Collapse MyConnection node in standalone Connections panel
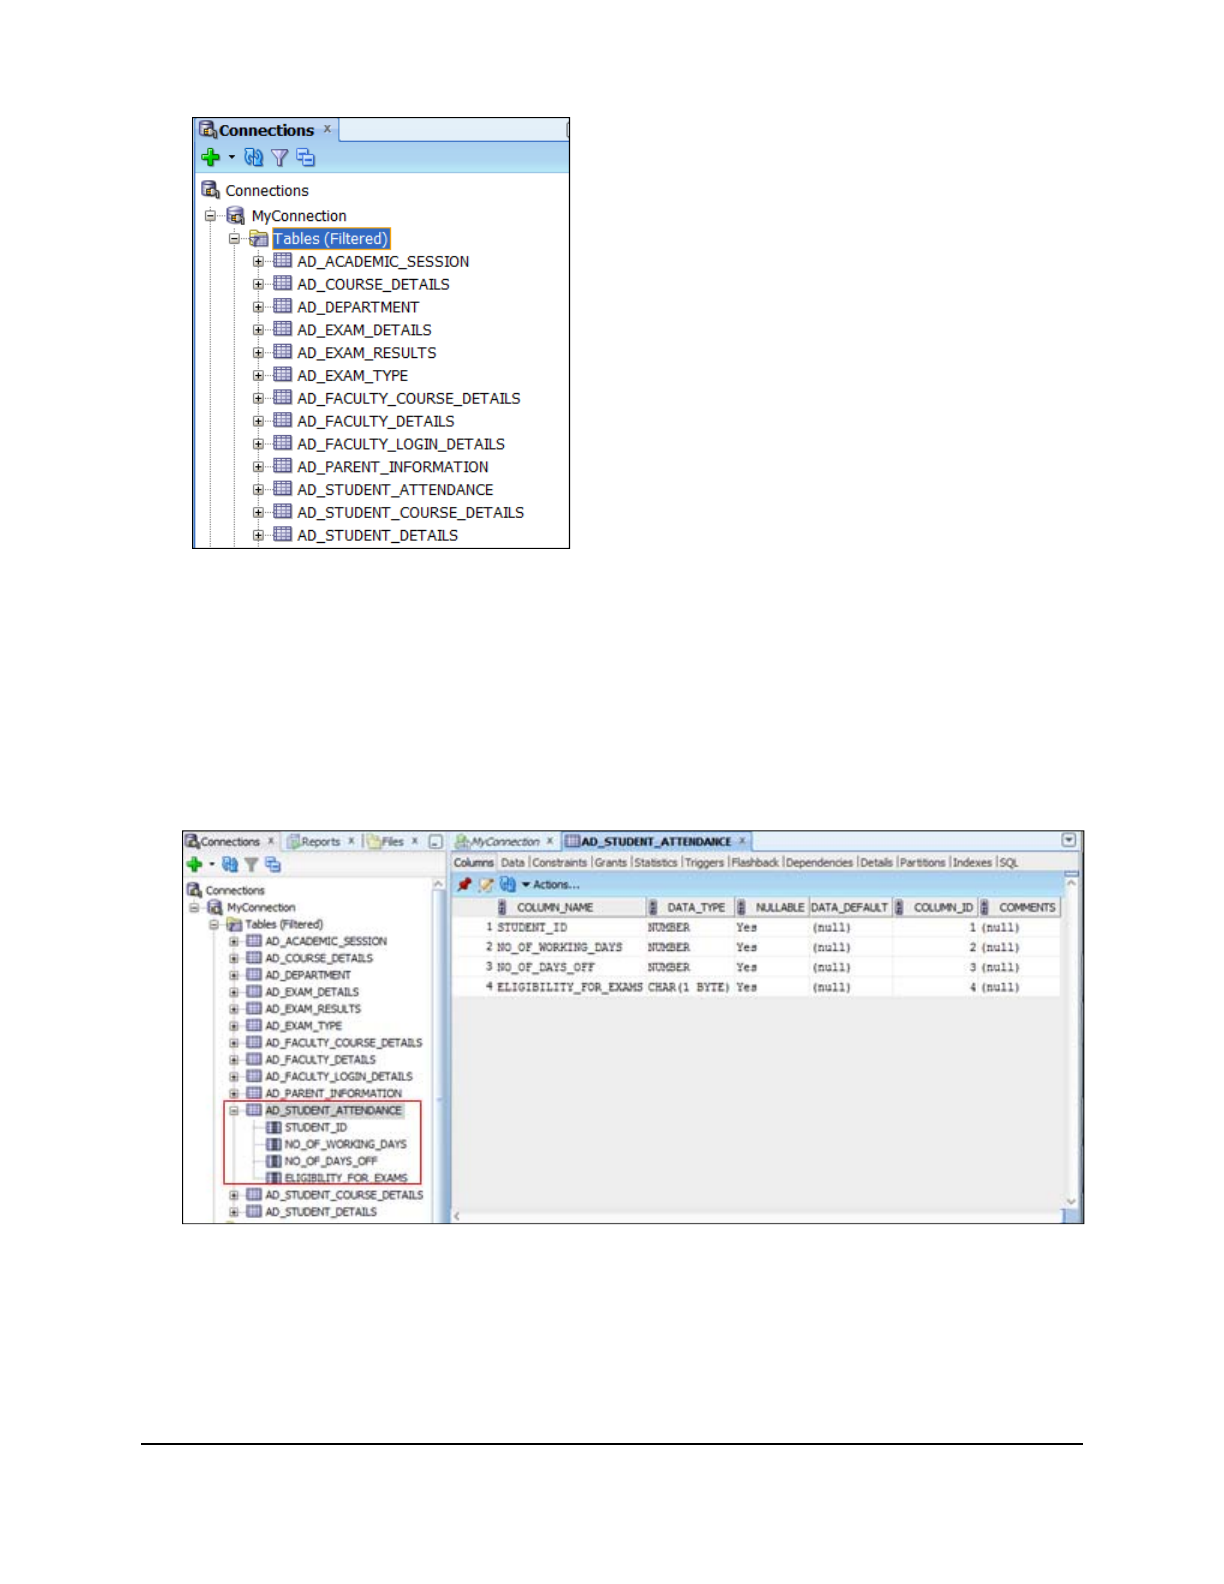Viewport: 1224px width, 1584px height. (x=210, y=216)
